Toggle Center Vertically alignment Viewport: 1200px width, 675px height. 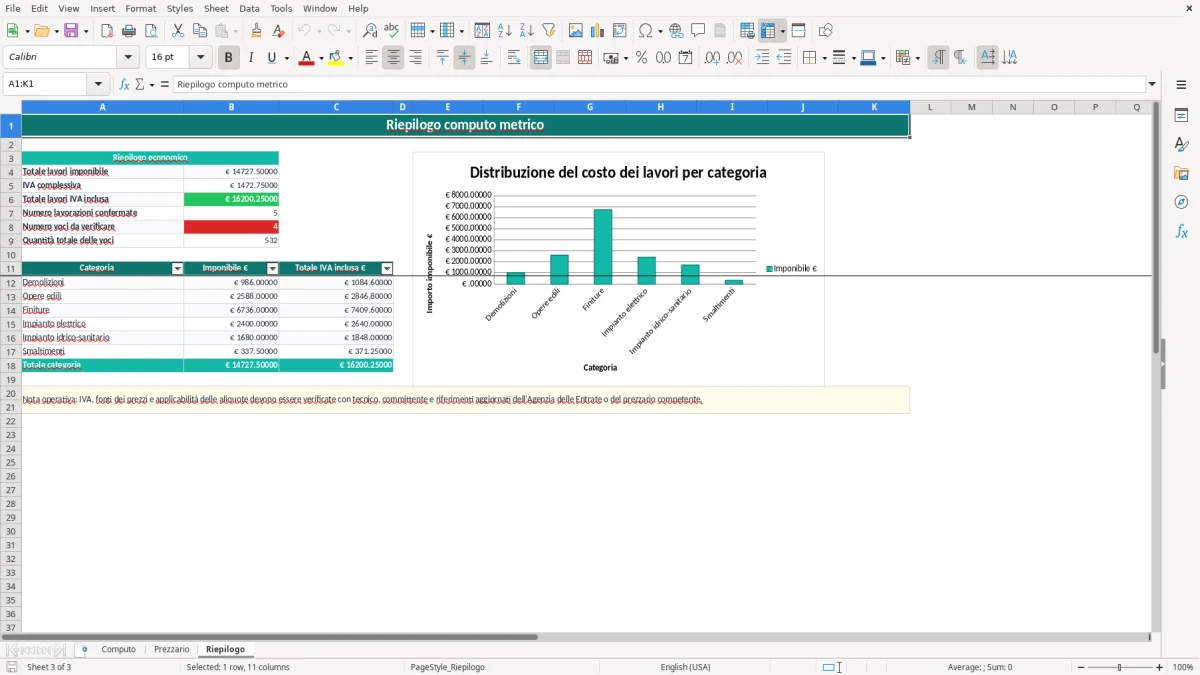(464, 58)
